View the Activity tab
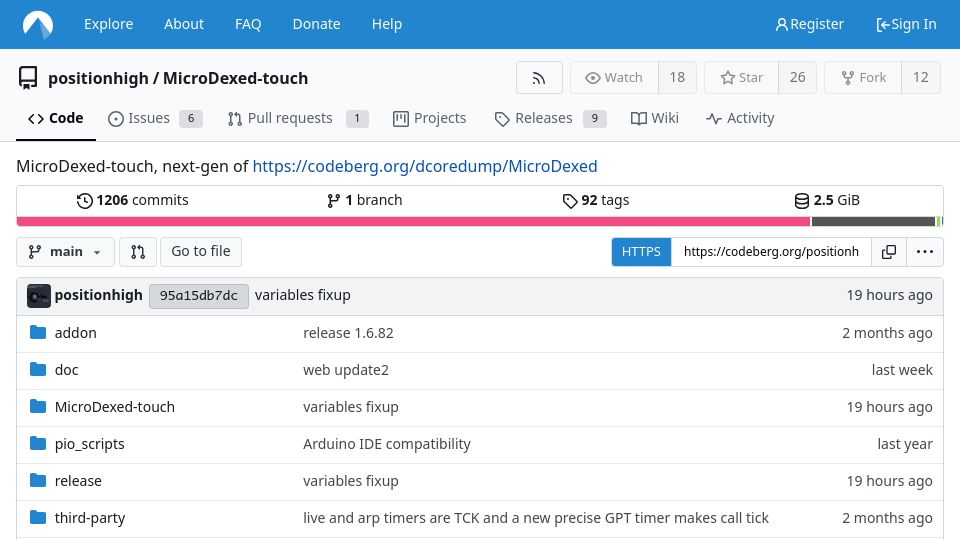The image size is (960, 540). point(740,118)
